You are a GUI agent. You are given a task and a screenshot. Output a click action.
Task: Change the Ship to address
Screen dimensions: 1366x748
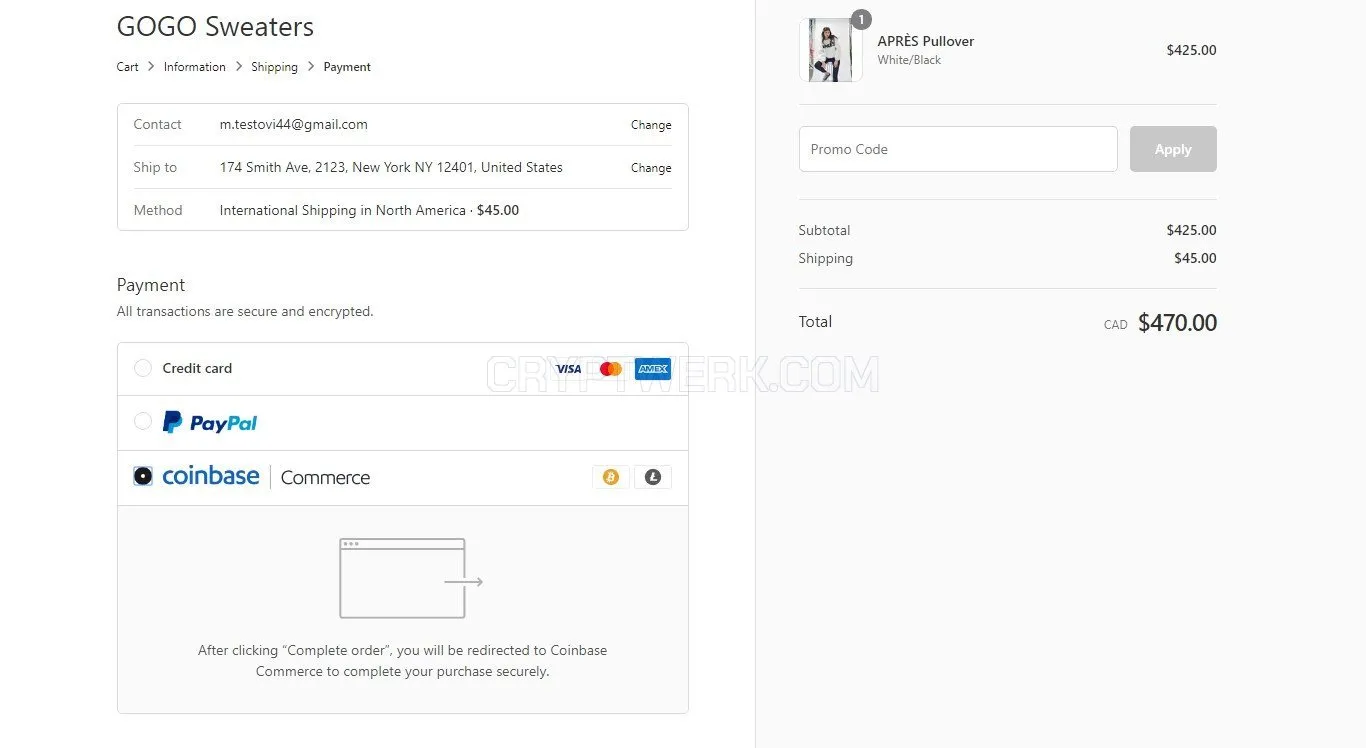pyautogui.click(x=651, y=168)
